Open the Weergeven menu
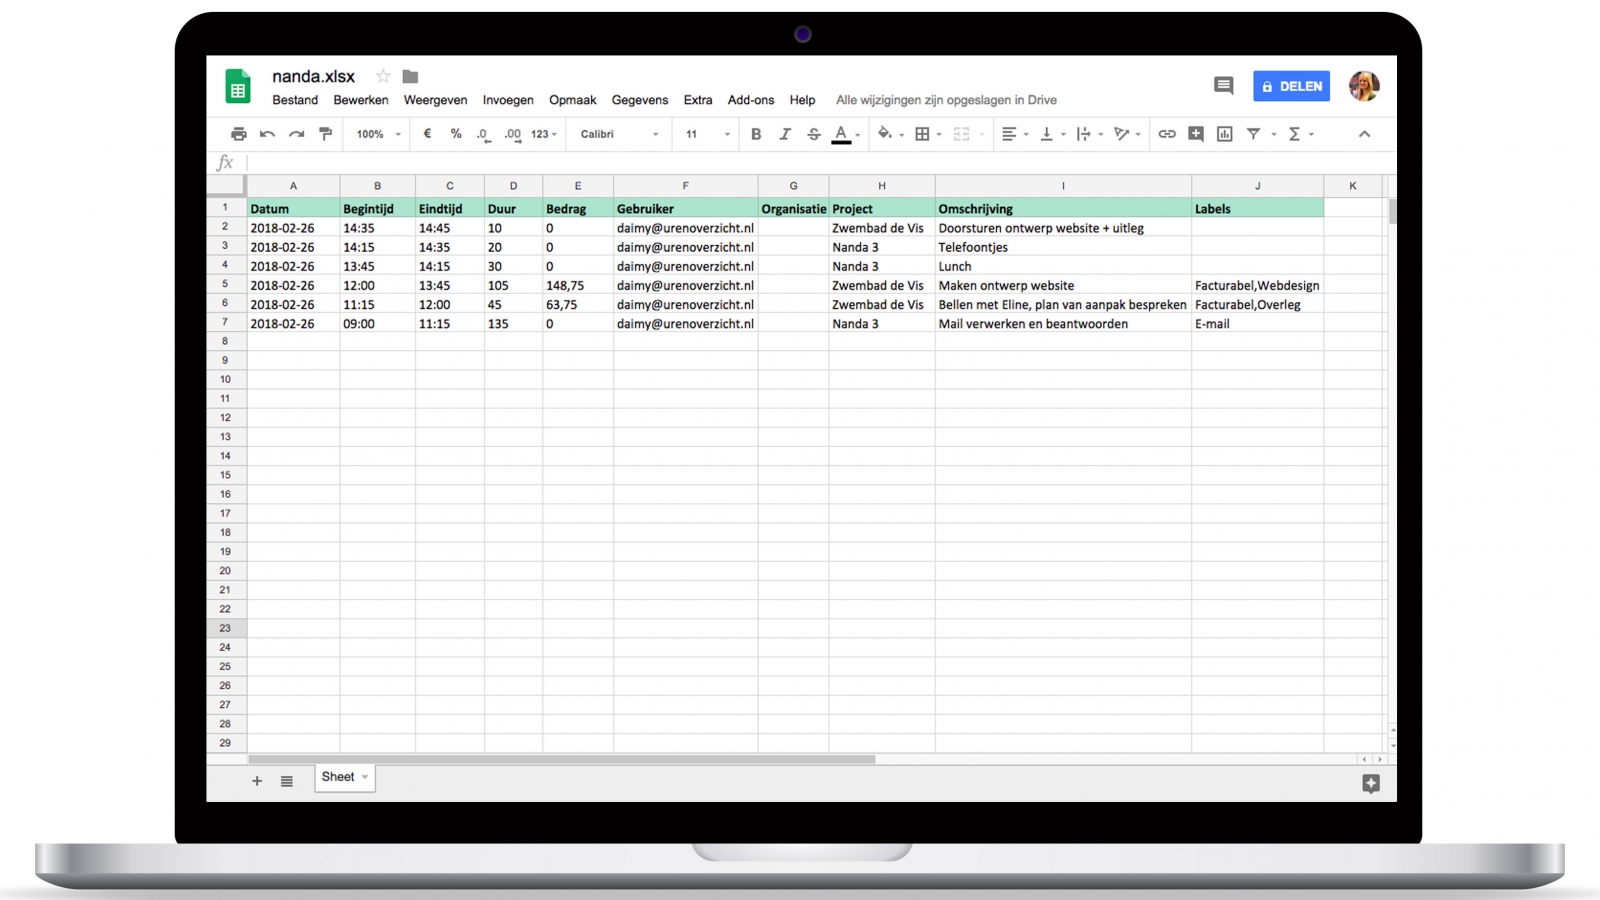 point(435,100)
